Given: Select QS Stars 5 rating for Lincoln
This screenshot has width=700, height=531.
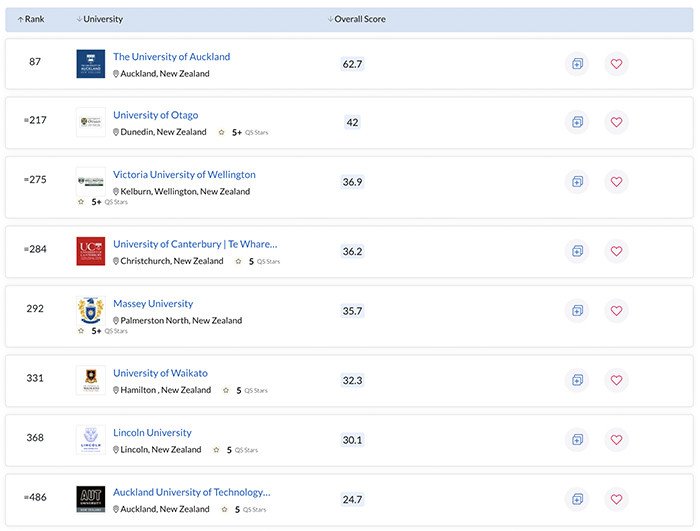Looking at the screenshot, I should pyautogui.click(x=235, y=450).
